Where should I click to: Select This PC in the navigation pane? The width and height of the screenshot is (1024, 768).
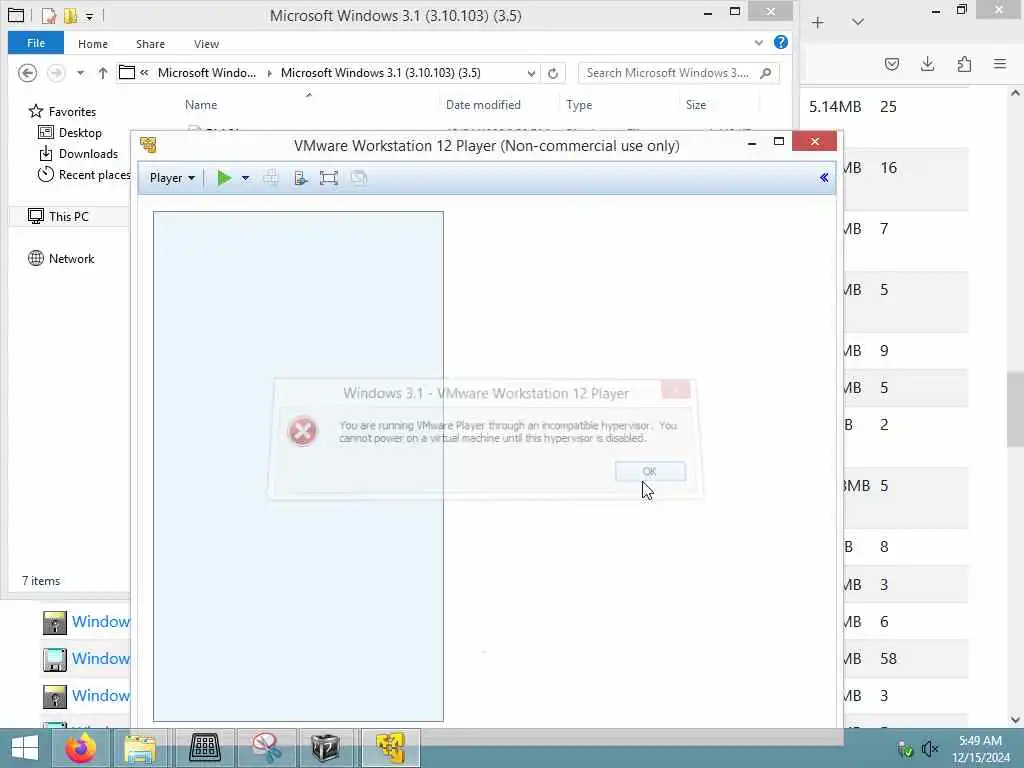[68, 216]
